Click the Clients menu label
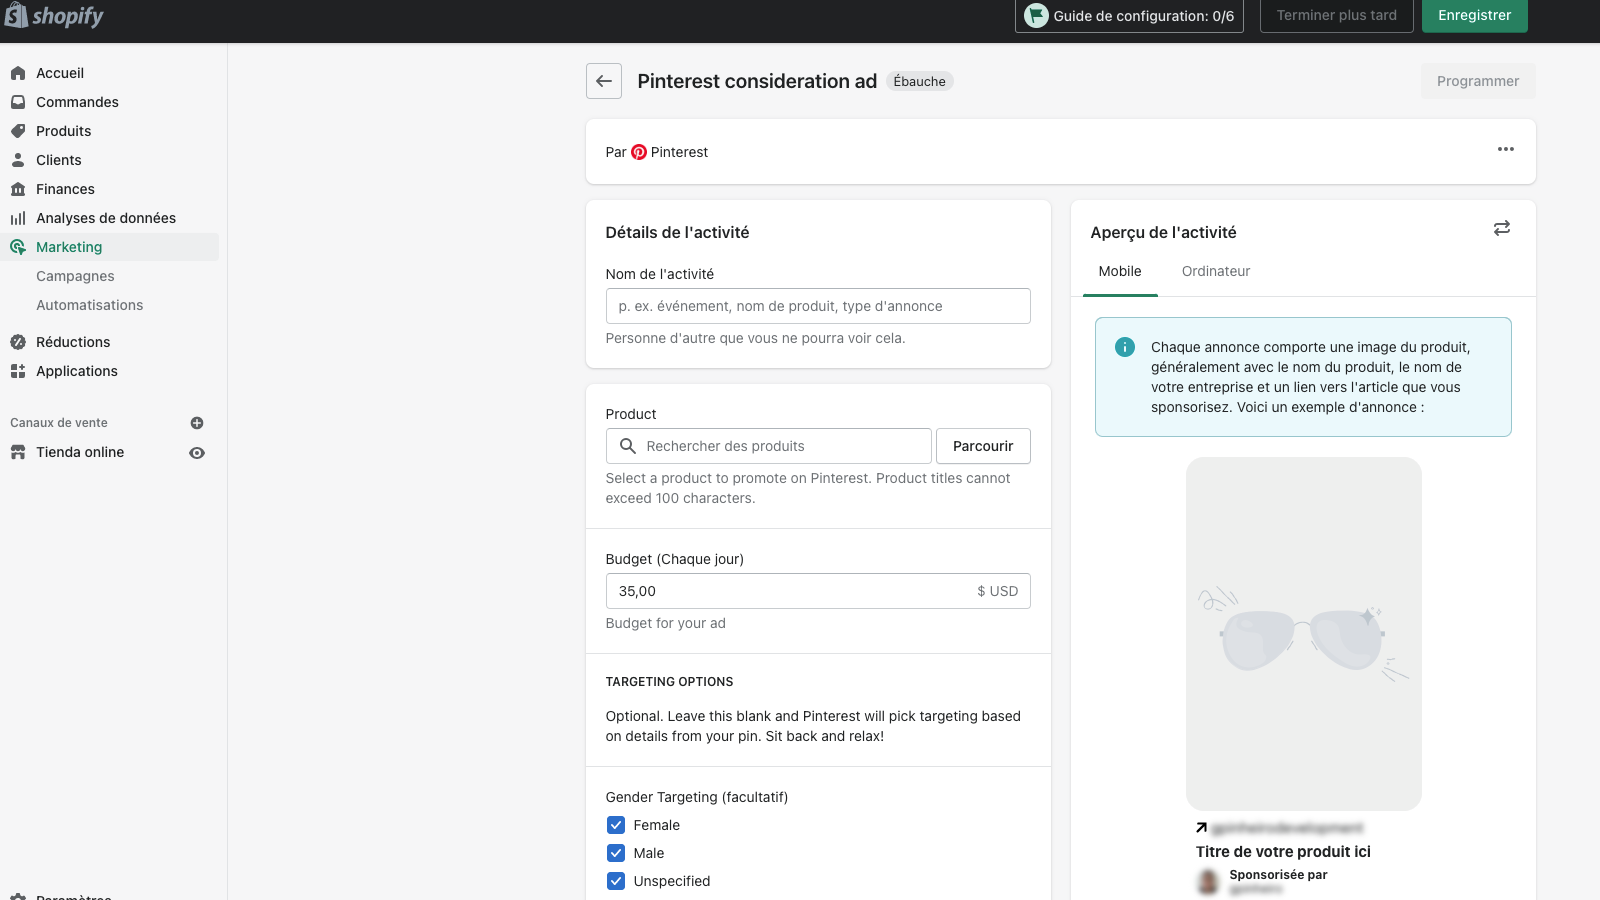 (x=59, y=160)
